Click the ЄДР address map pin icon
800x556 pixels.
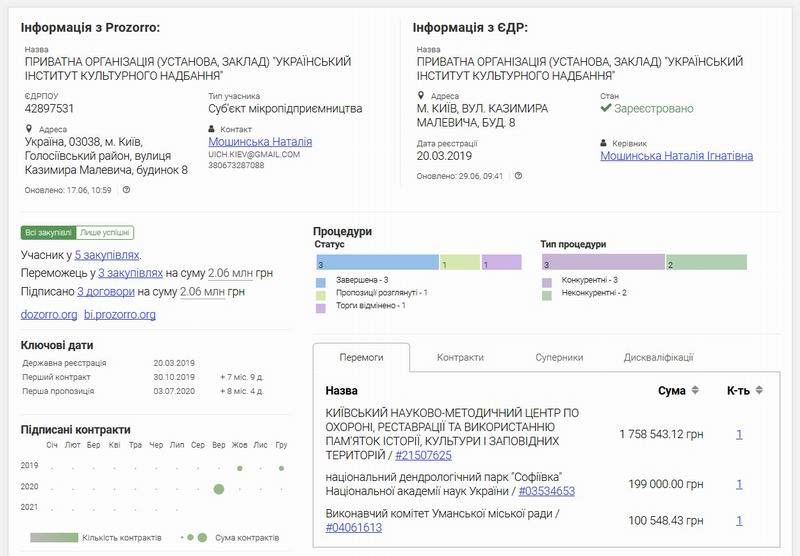[x=420, y=95]
